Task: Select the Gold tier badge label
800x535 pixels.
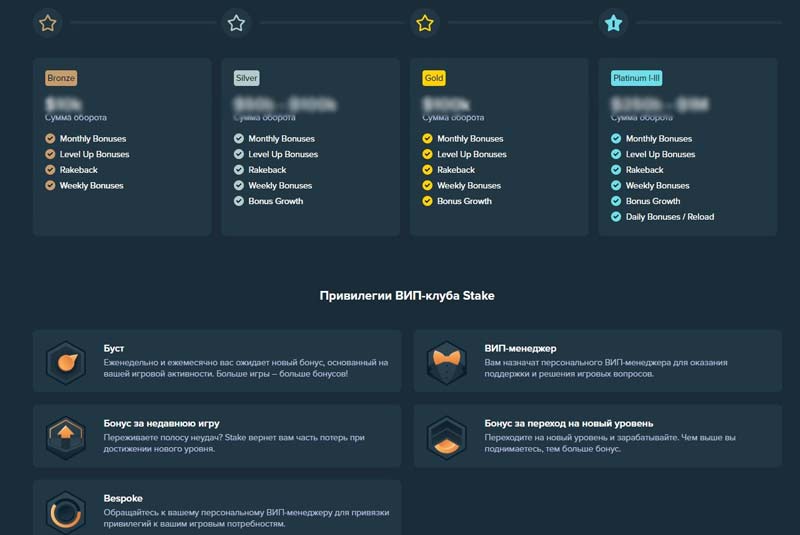Action: pyautogui.click(x=433, y=78)
